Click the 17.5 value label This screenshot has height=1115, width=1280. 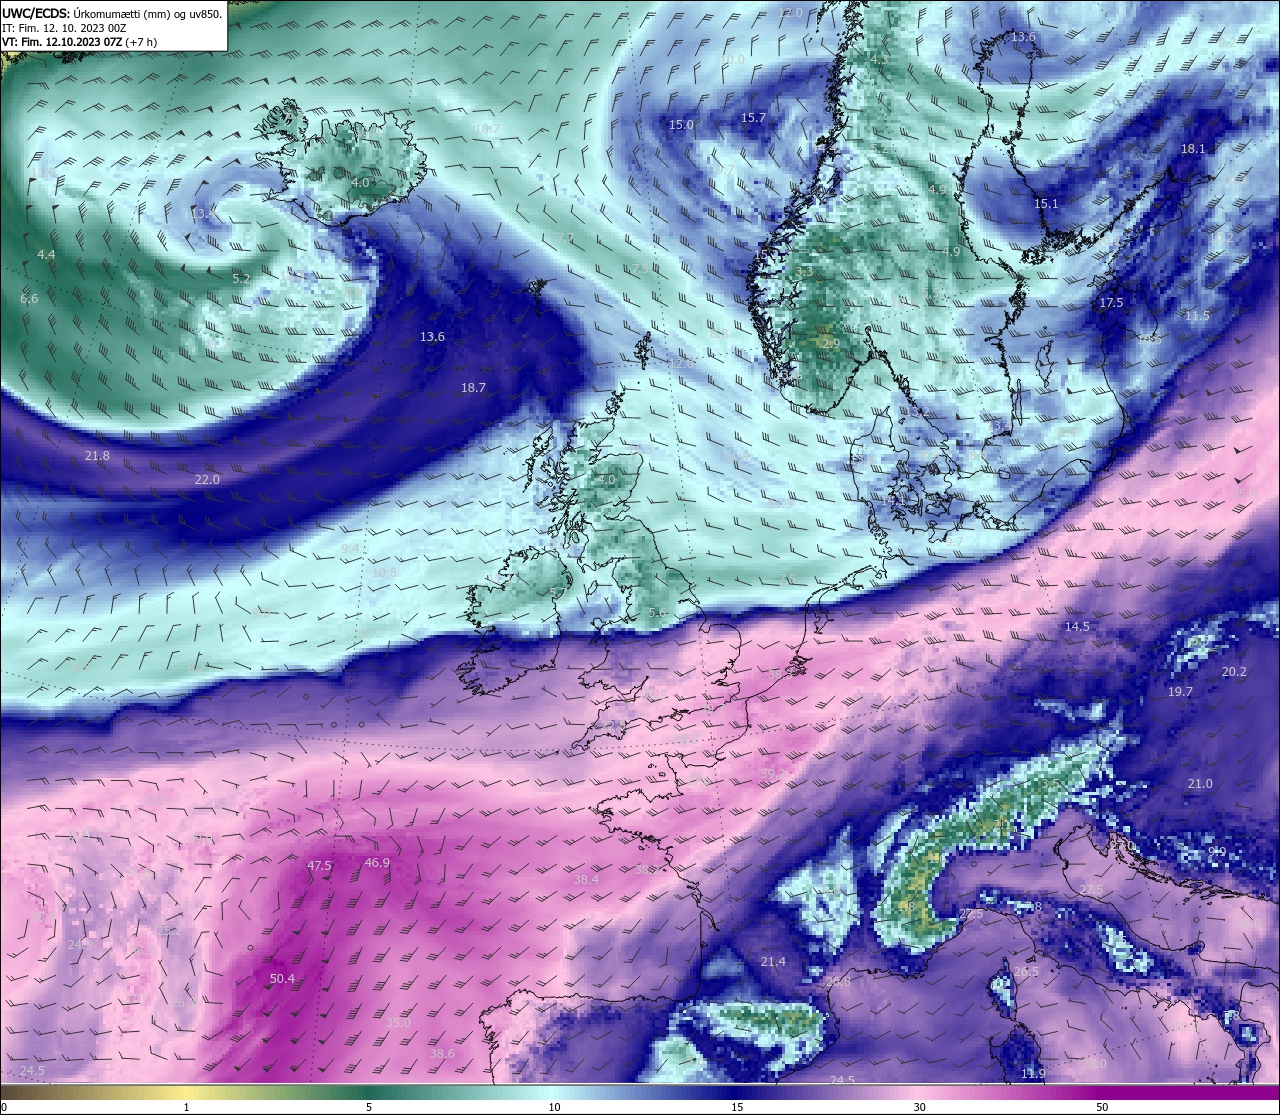tap(1111, 302)
